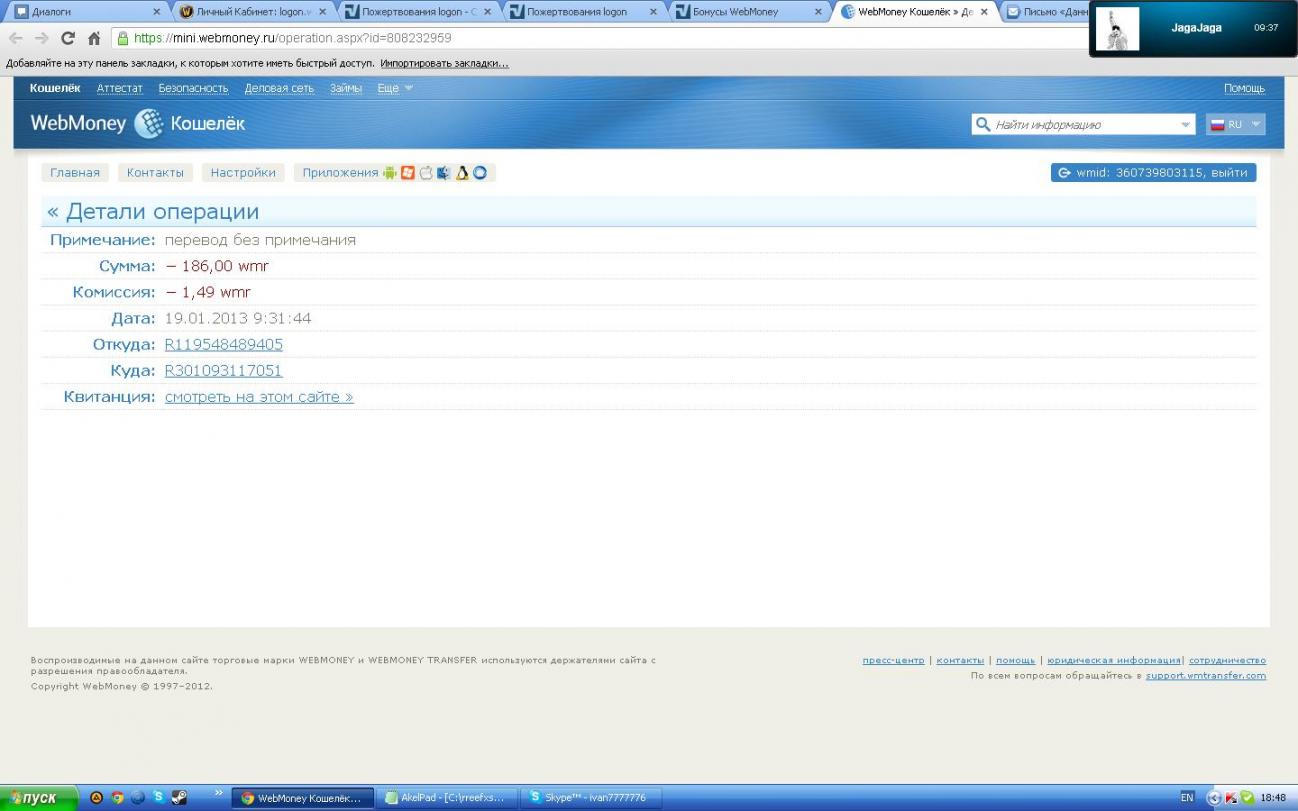Click the Android app icon next to Приложения
This screenshot has width=1298, height=811.
pyautogui.click(x=389, y=173)
